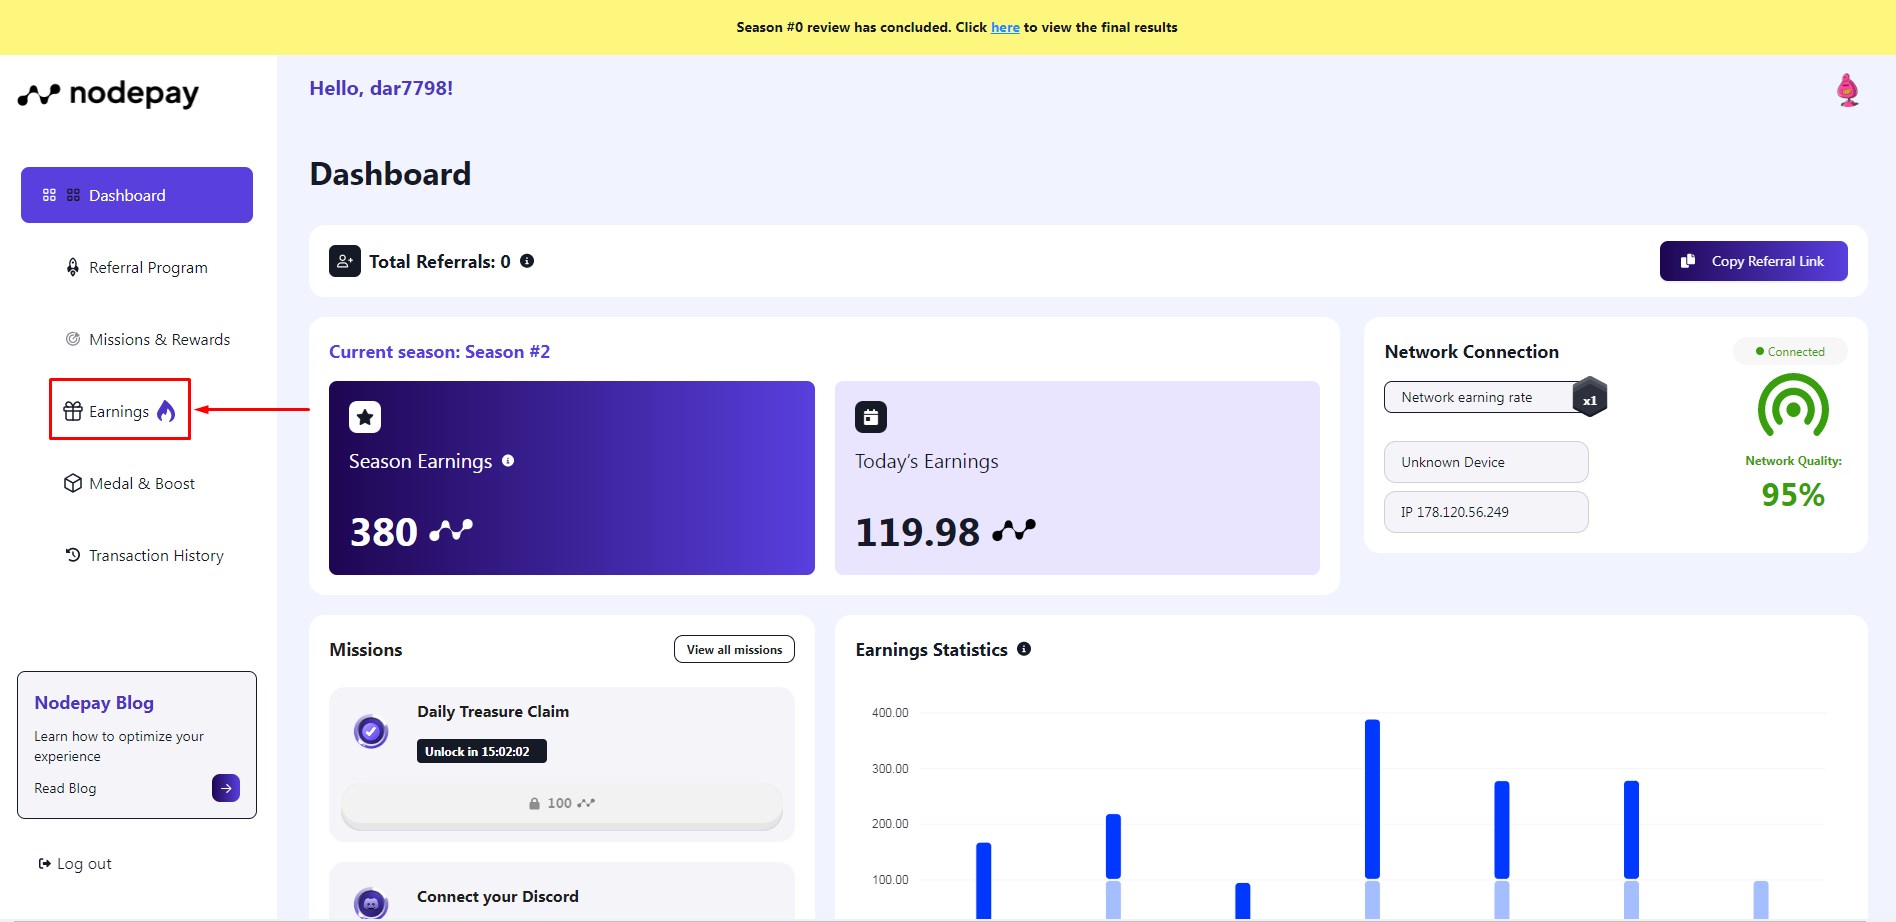Screen dimensions: 1896x922
Task: Click the Hello, dar7798! greeting
Action: coord(381,88)
